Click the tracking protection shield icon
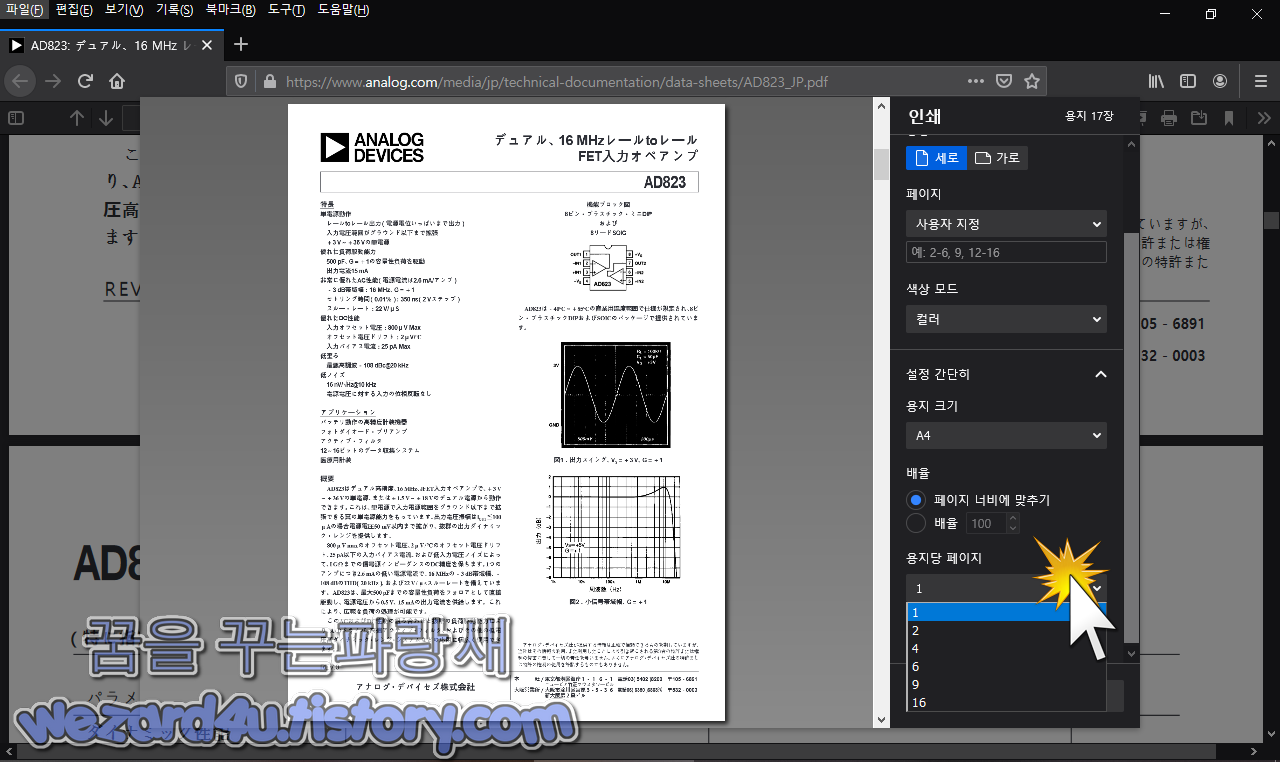This screenshot has height=762, width=1280. (240, 81)
